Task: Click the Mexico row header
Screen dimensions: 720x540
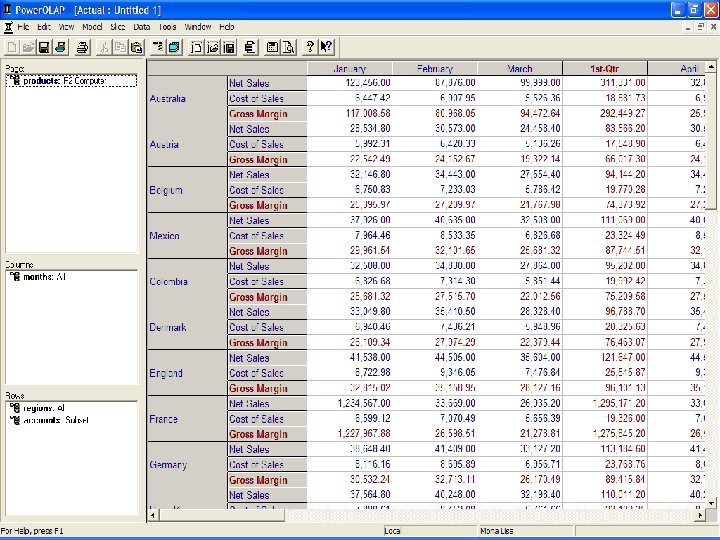Action: tap(187, 236)
